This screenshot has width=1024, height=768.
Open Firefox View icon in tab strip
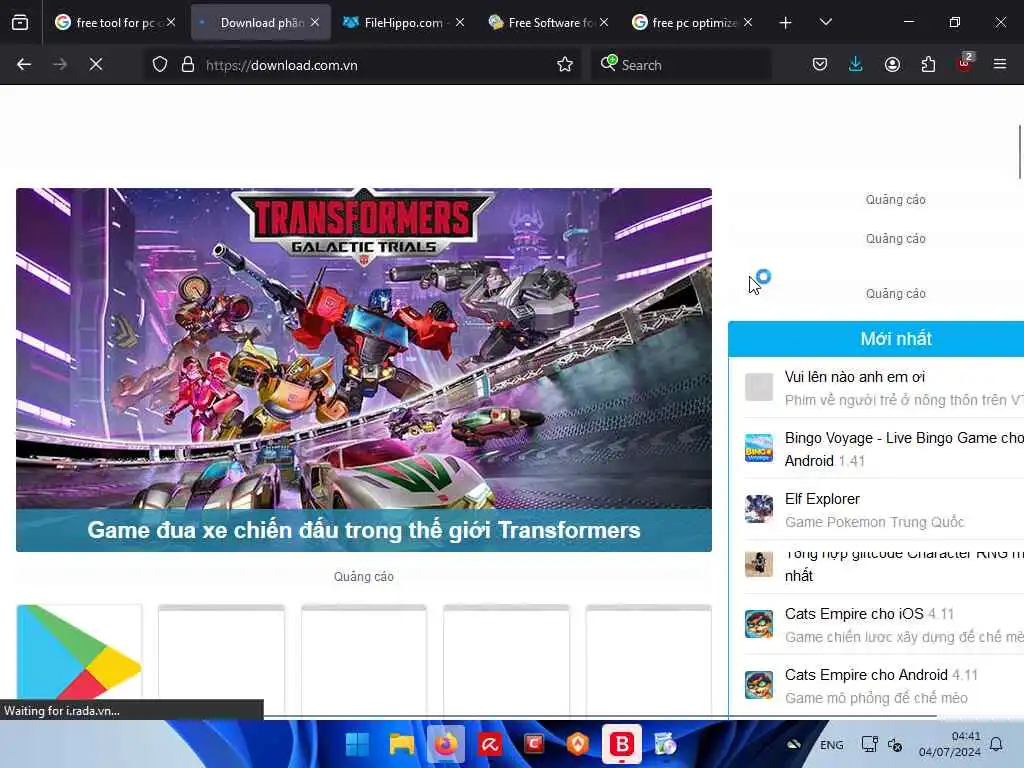(20, 23)
